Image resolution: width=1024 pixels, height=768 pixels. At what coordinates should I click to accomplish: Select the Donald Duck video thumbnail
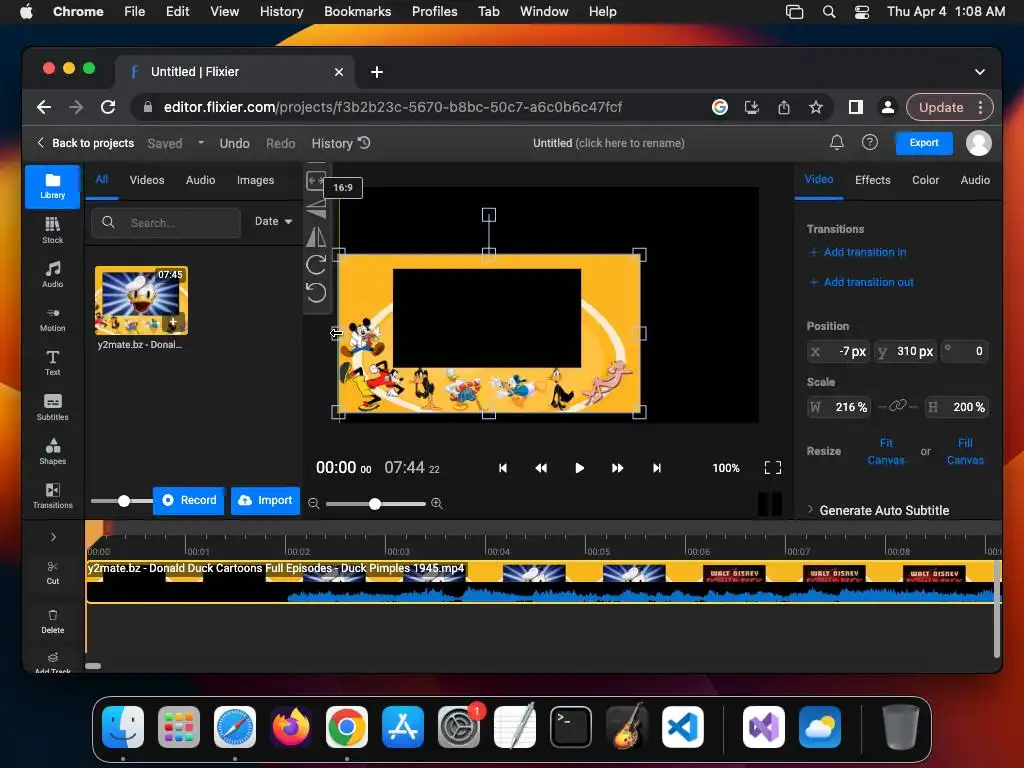141,300
